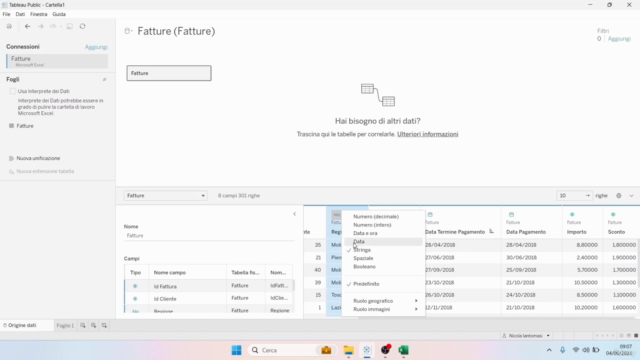Select the Fatture Microsoft Excel connection
The image size is (640, 360).
(57, 61)
